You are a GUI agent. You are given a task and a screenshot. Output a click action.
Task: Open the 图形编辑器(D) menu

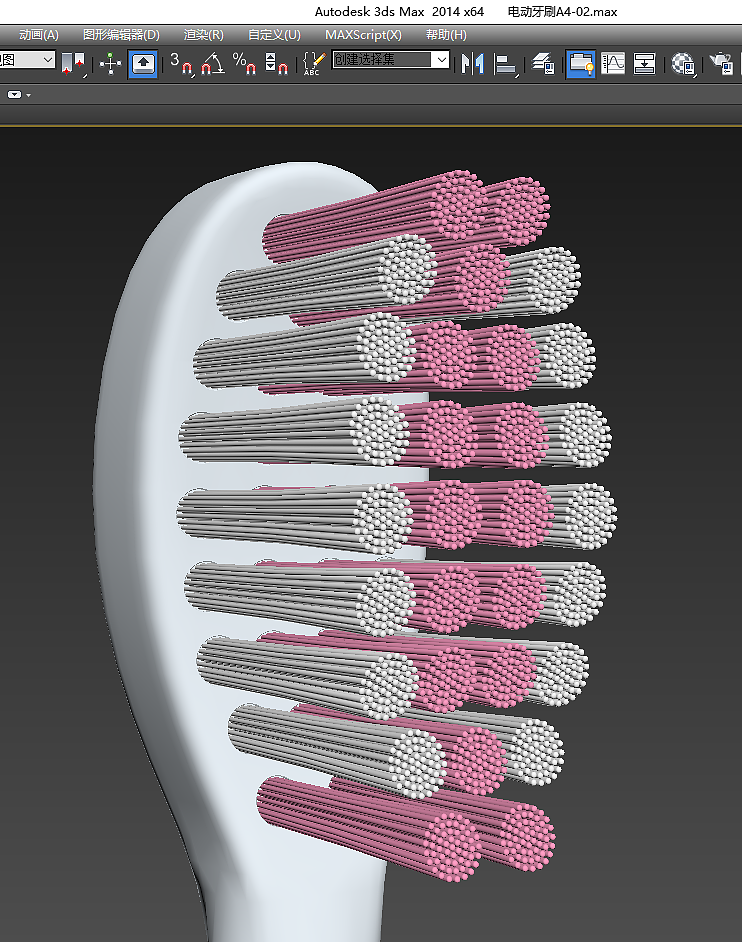click(x=121, y=35)
